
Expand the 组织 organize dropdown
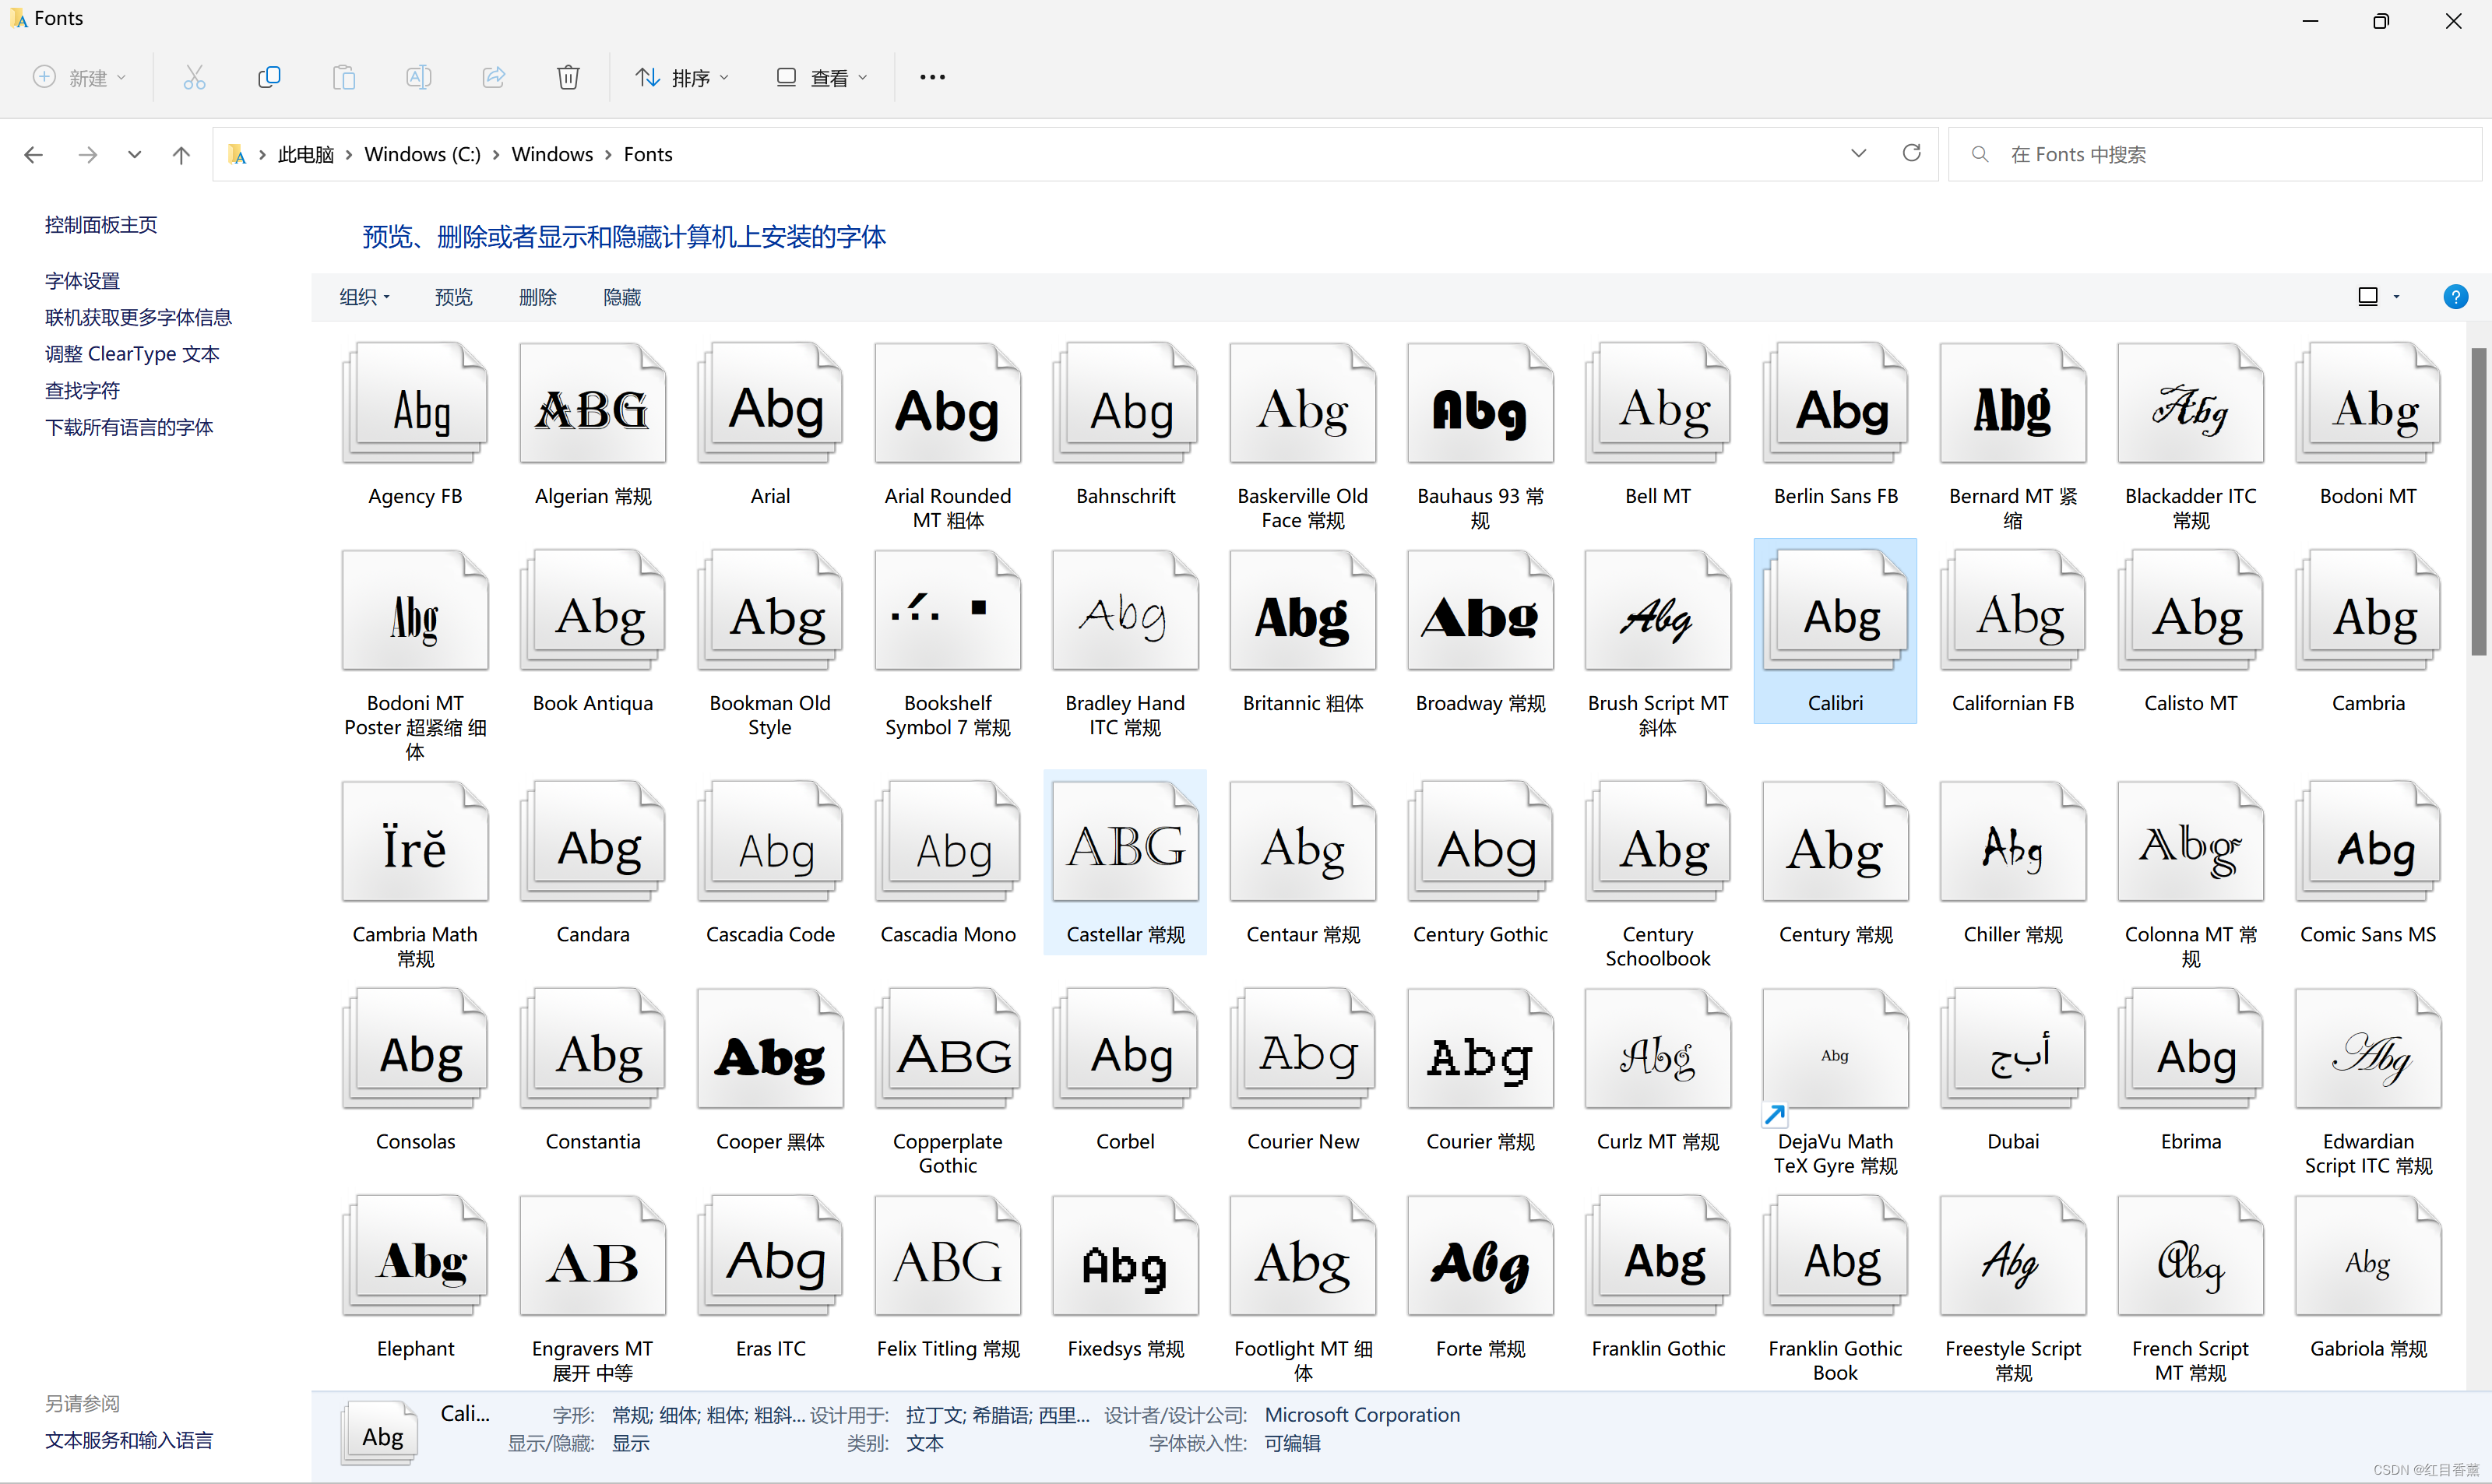click(364, 297)
